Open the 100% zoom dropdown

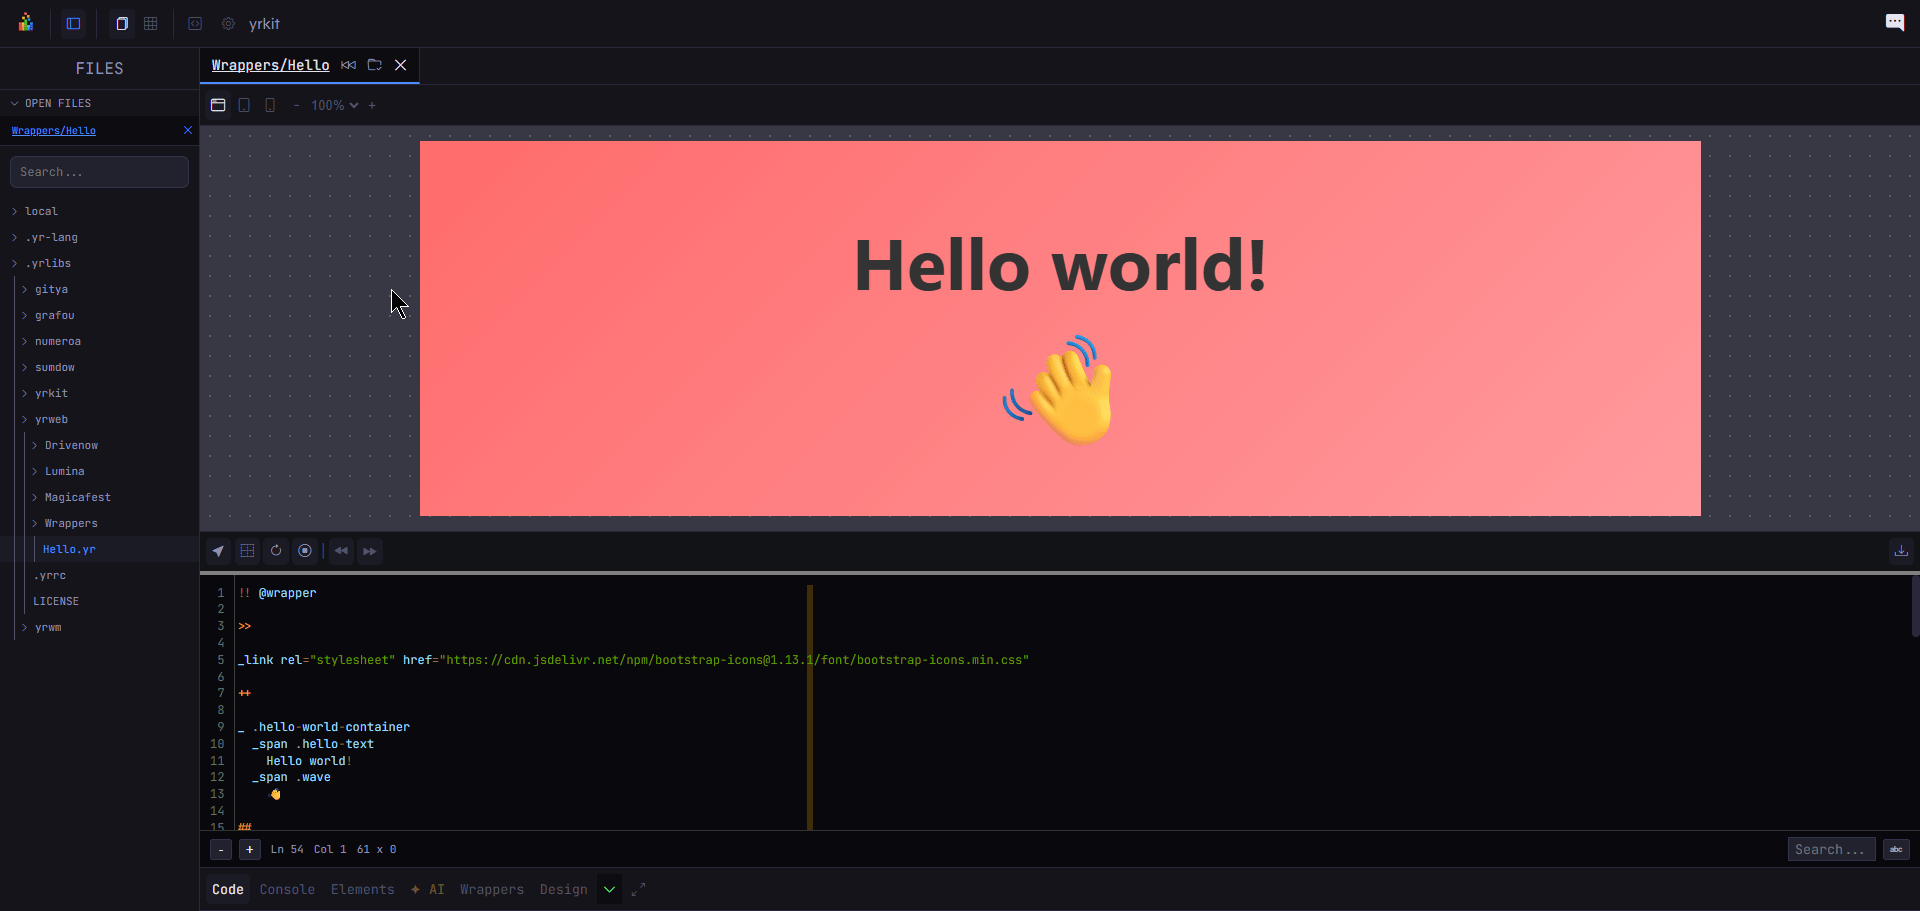tap(335, 105)
